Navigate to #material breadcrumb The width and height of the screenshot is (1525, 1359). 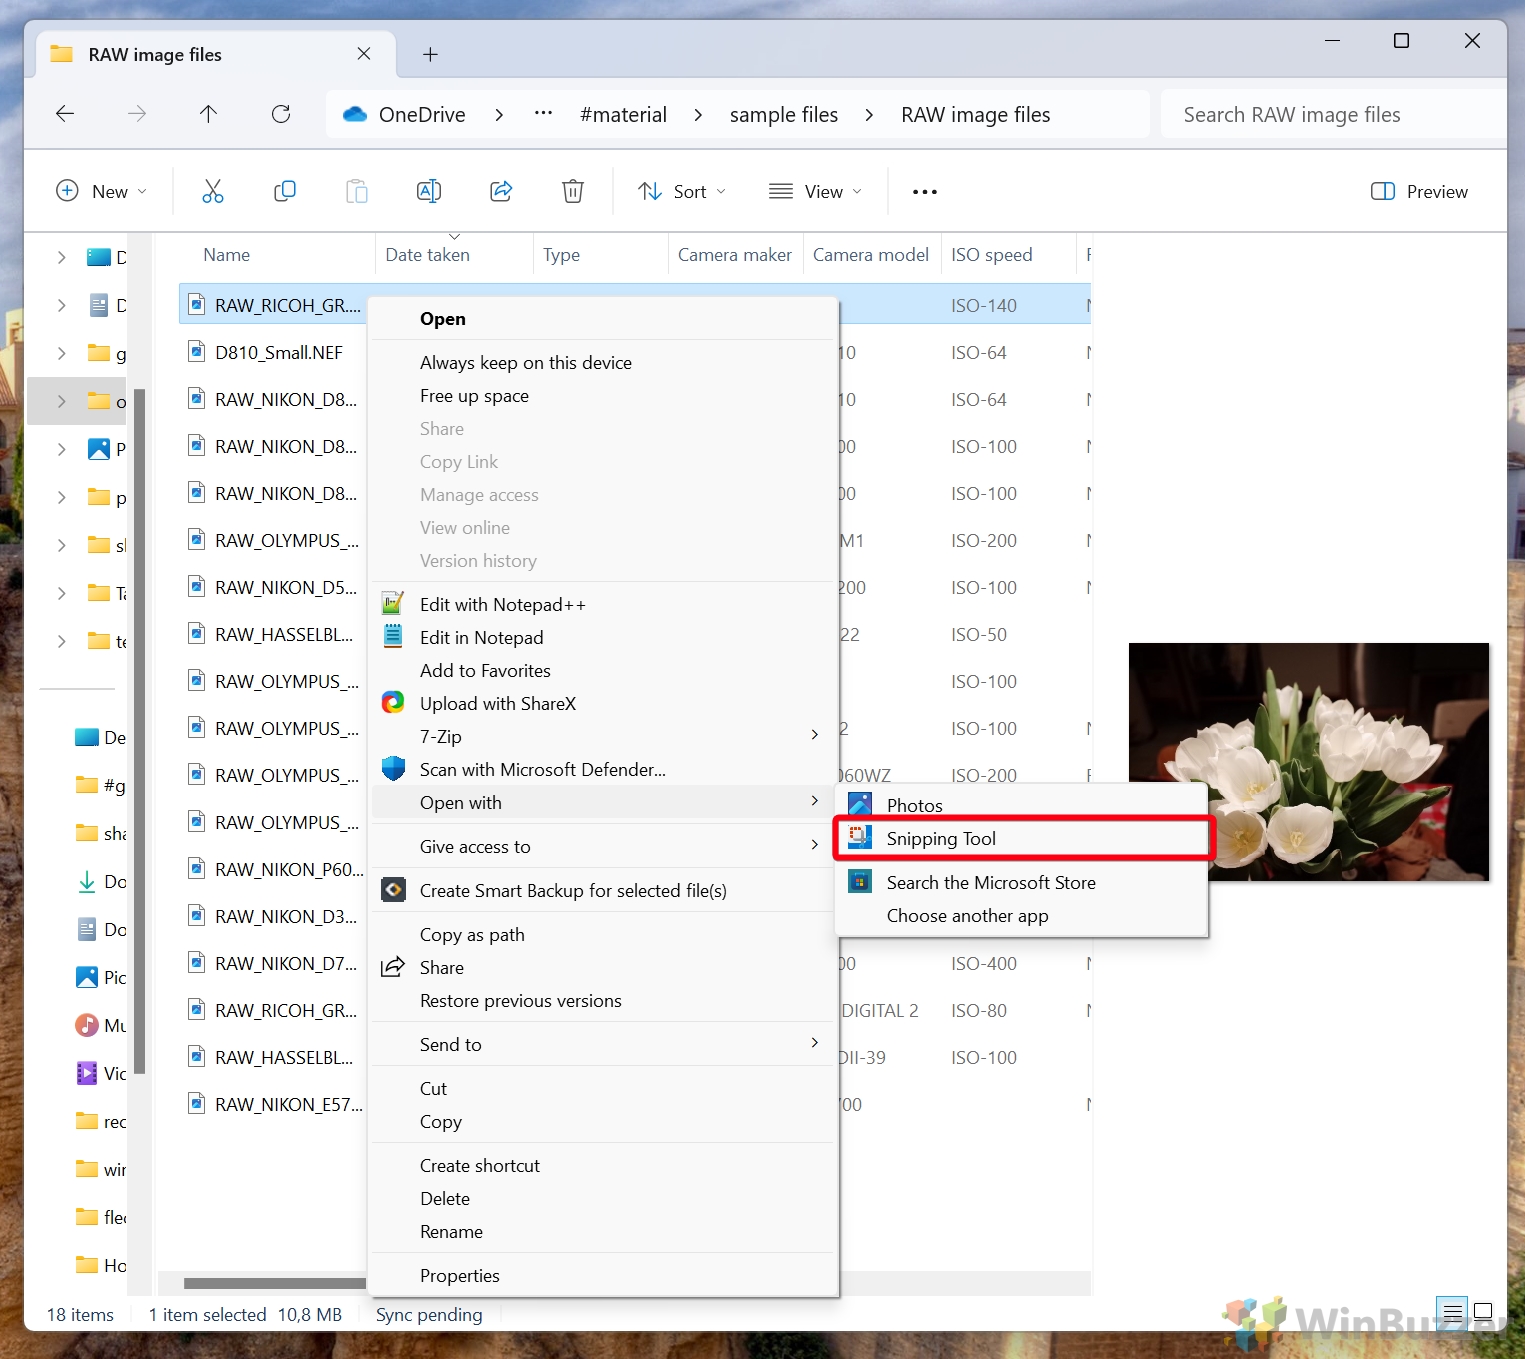tap(623, 115)
